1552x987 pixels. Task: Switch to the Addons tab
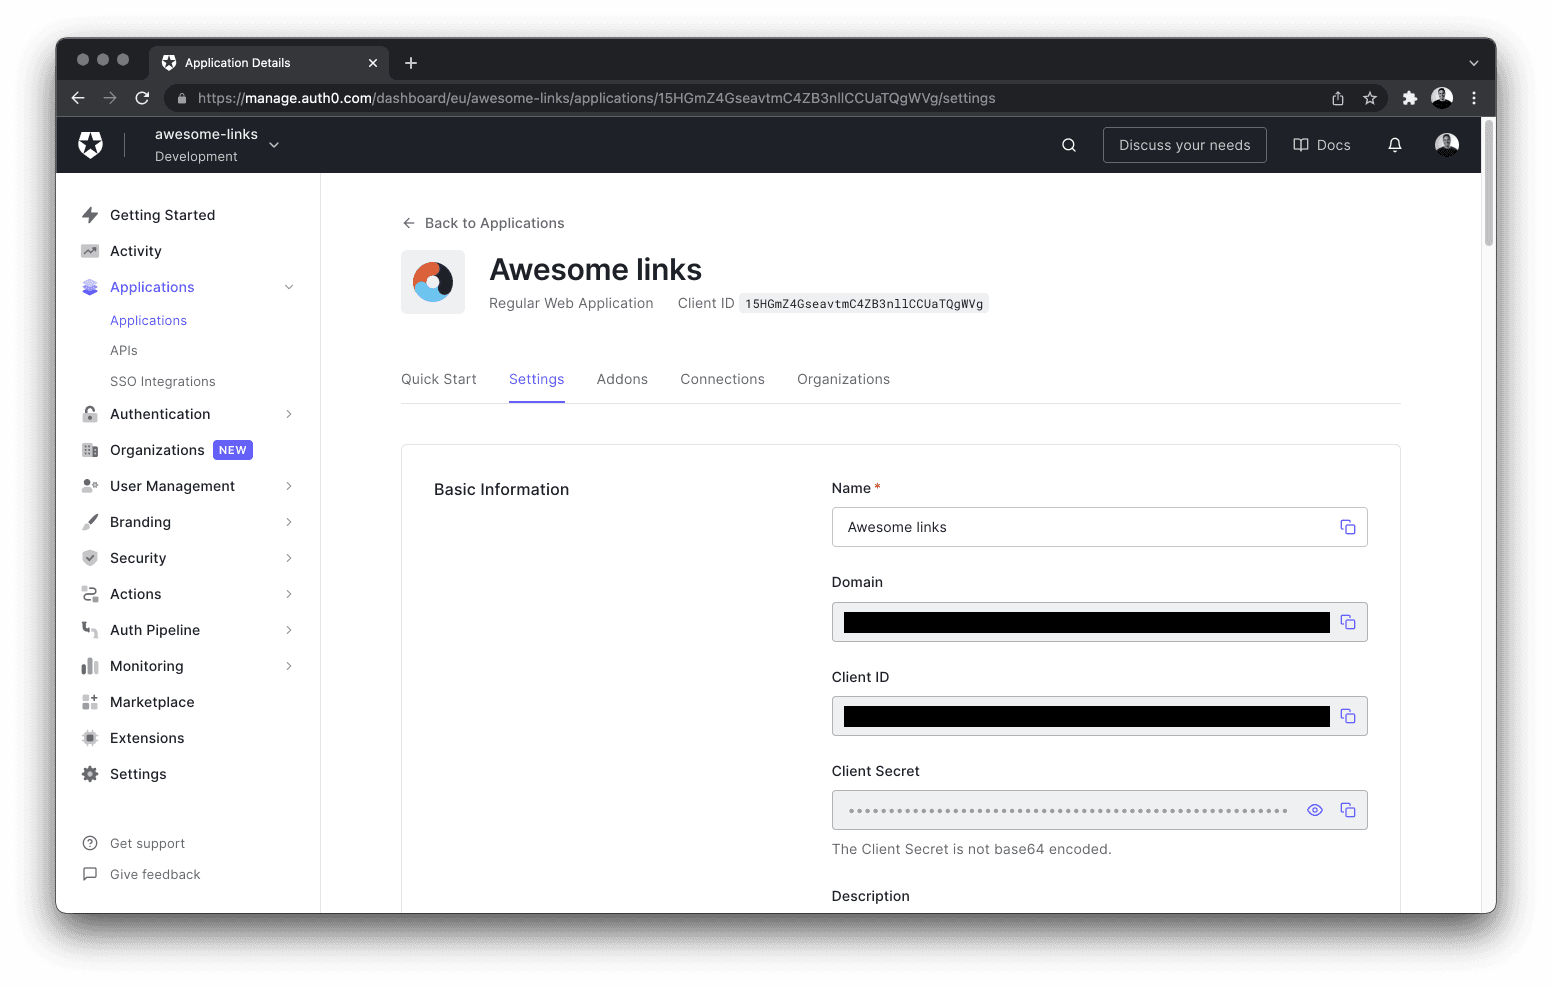click(x=622, y=379)
